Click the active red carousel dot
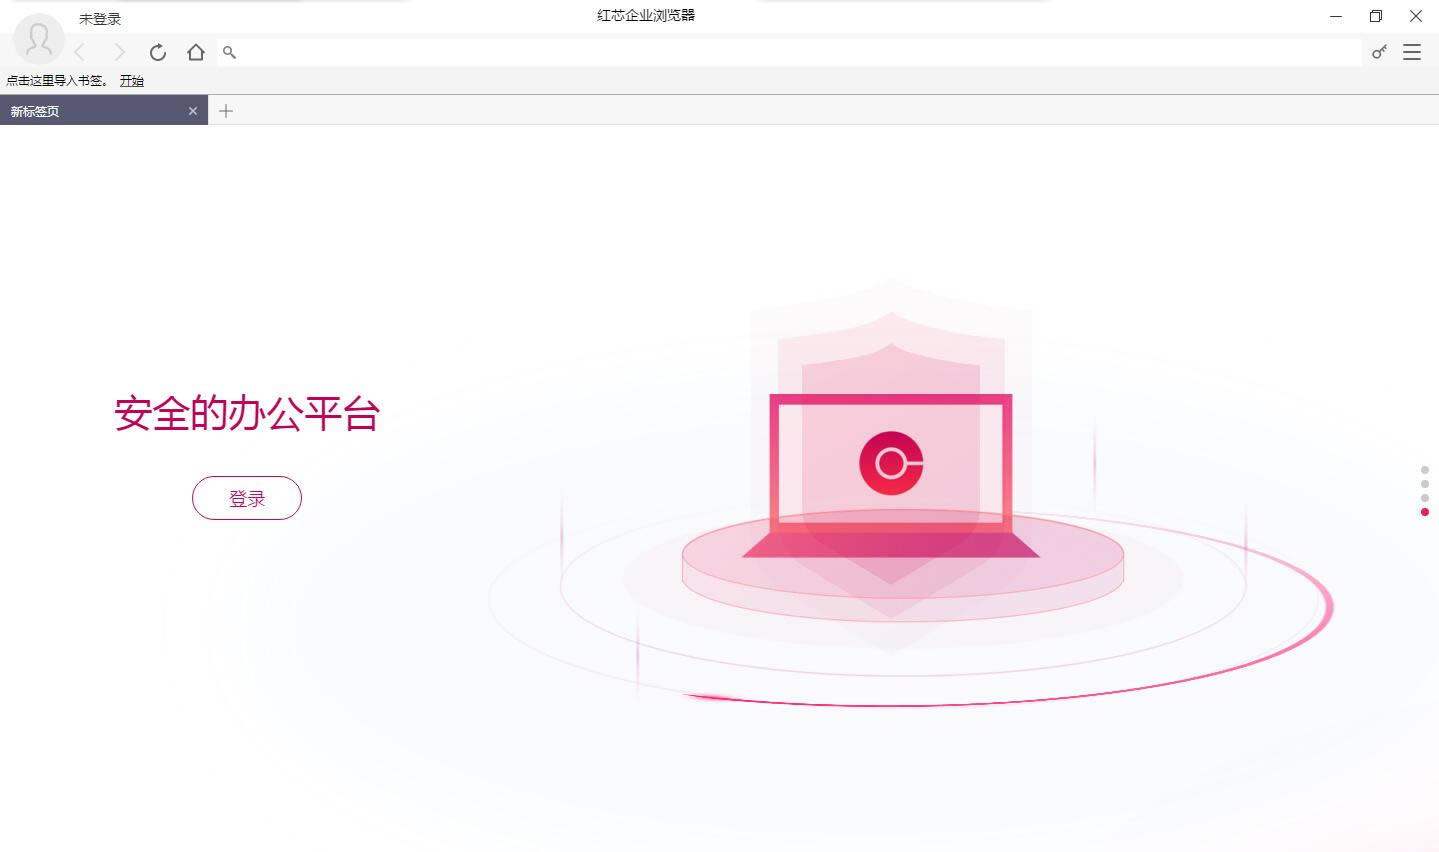The image size is (1439, 852). [1425, 512]
